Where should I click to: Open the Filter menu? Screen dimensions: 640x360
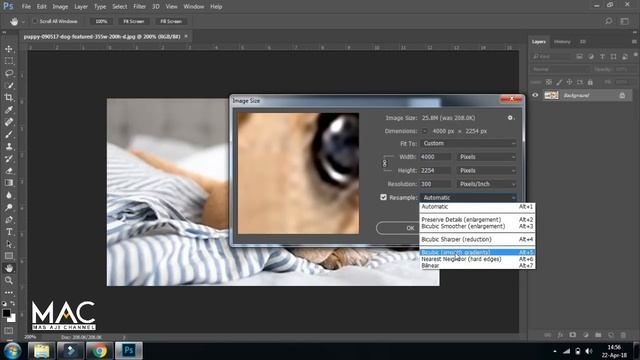tap(139, 7)
